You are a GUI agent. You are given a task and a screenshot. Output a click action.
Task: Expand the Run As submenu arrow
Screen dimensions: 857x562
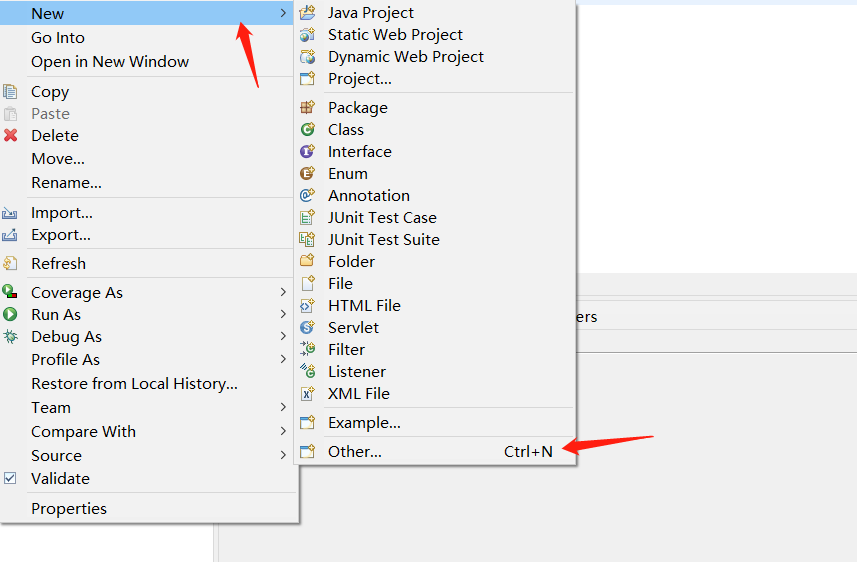tap(283, 314)
